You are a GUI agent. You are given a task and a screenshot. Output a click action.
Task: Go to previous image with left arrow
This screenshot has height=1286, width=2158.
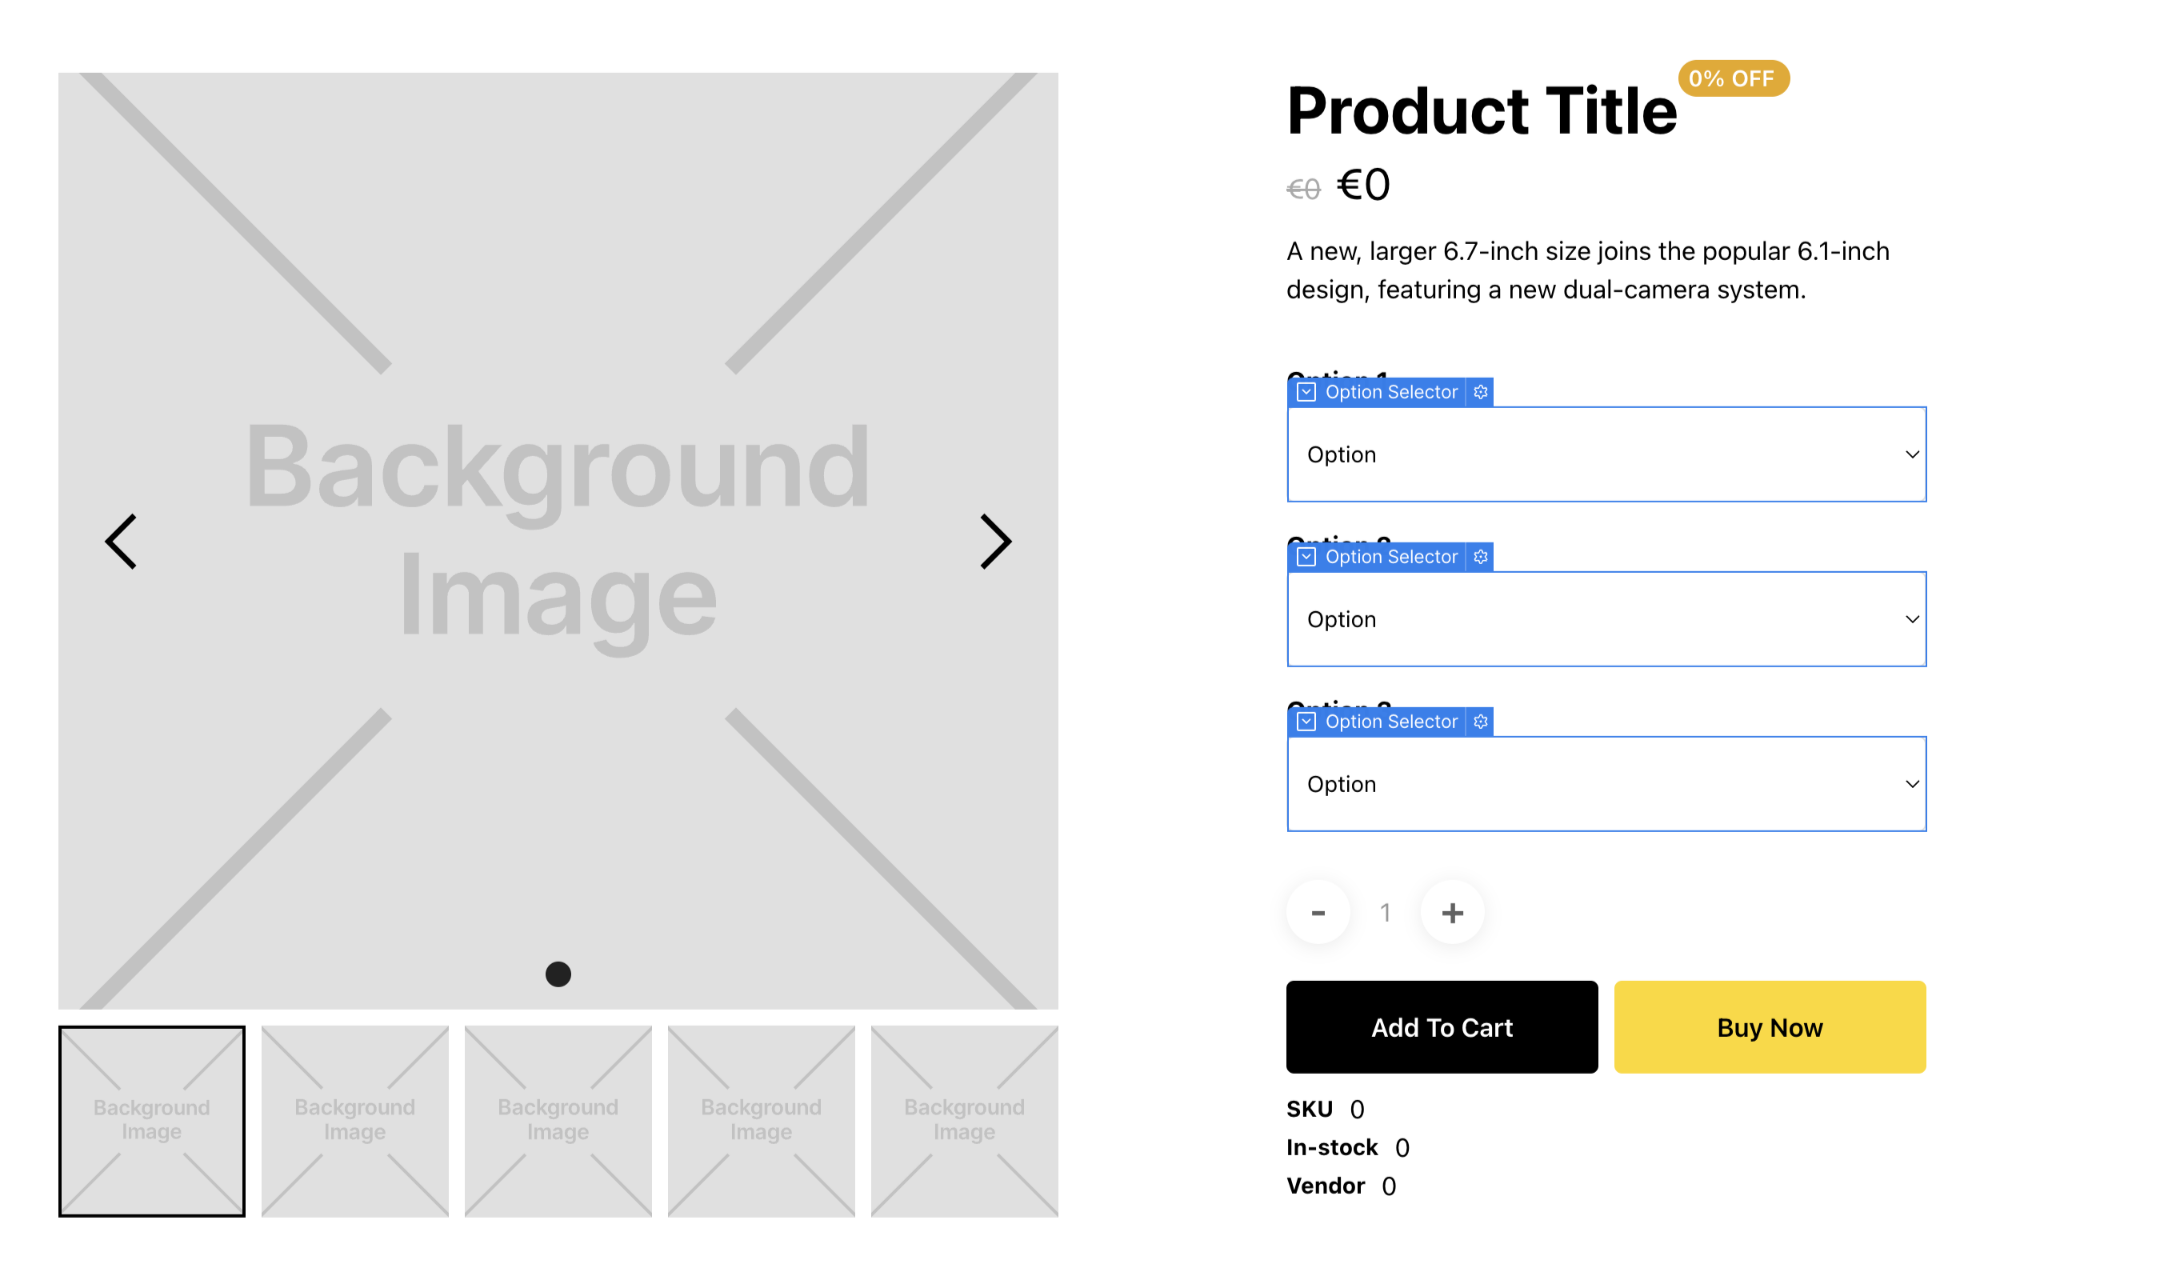tap(121, 542)
